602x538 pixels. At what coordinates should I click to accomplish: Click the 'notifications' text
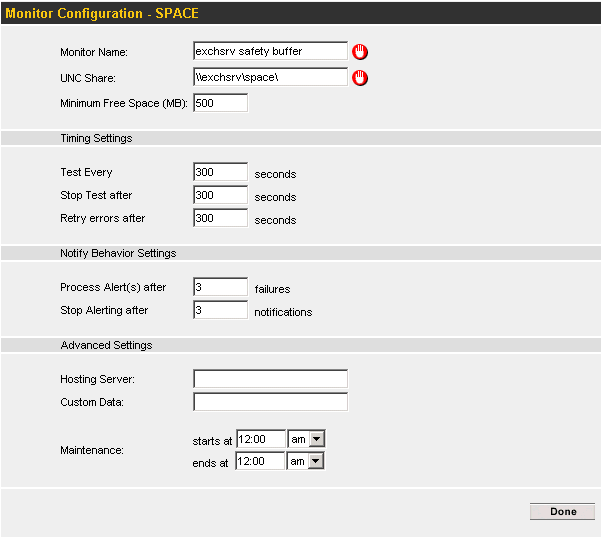[x=283, y=312]
